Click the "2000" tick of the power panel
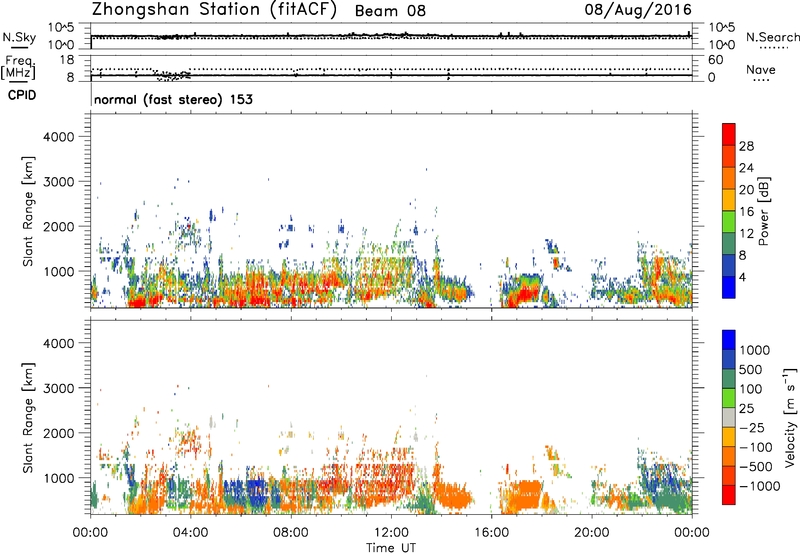 pos(59,226)
